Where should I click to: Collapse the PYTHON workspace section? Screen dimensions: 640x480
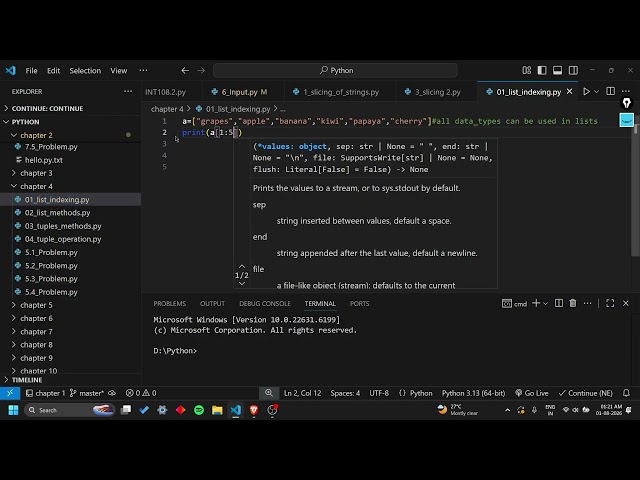click(70, 122)
